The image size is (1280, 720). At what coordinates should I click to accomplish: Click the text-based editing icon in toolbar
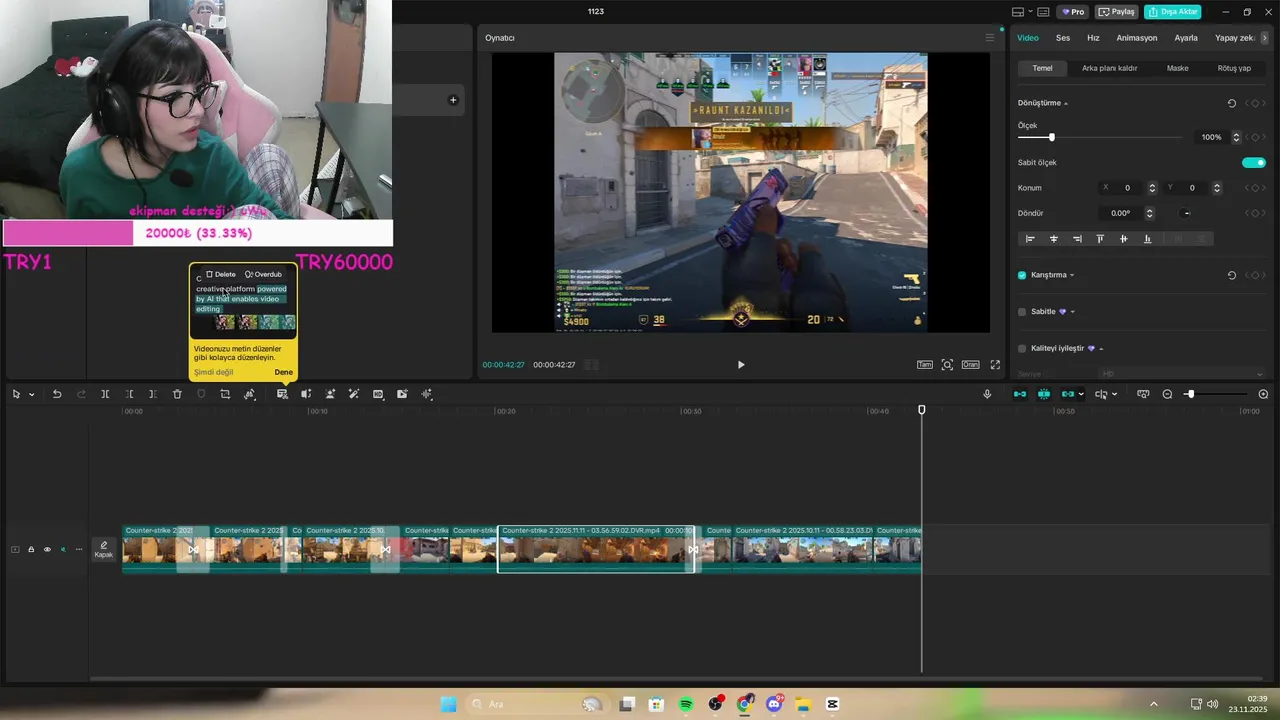coord(282,394)
